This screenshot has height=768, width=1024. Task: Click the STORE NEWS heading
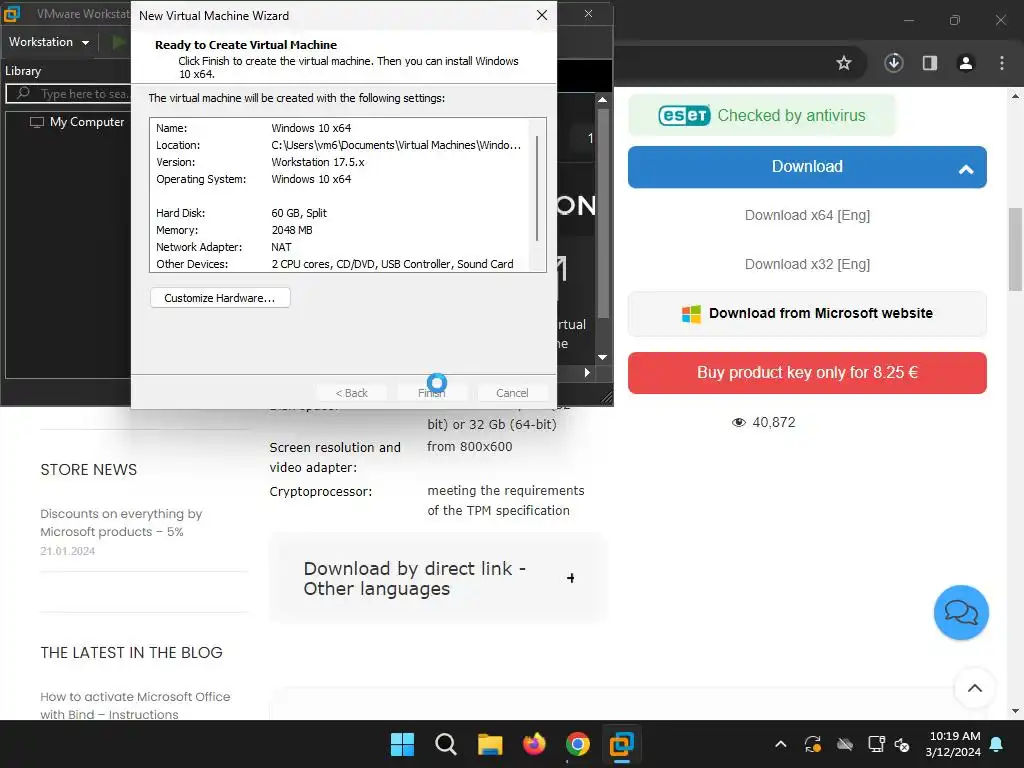(89, 470)
